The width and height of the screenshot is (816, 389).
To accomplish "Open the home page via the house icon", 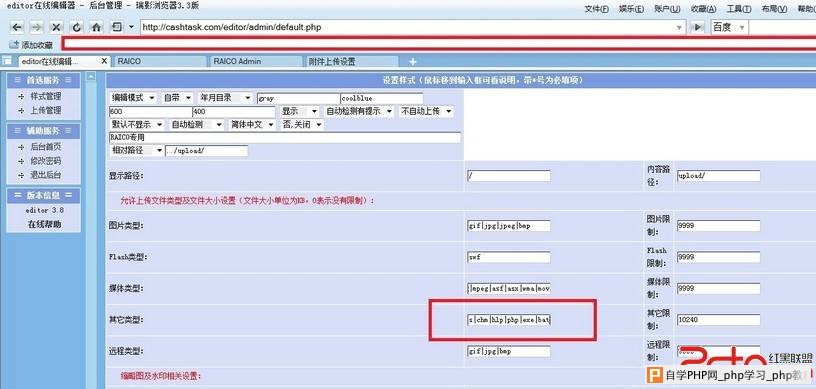I will click(97, 27).
